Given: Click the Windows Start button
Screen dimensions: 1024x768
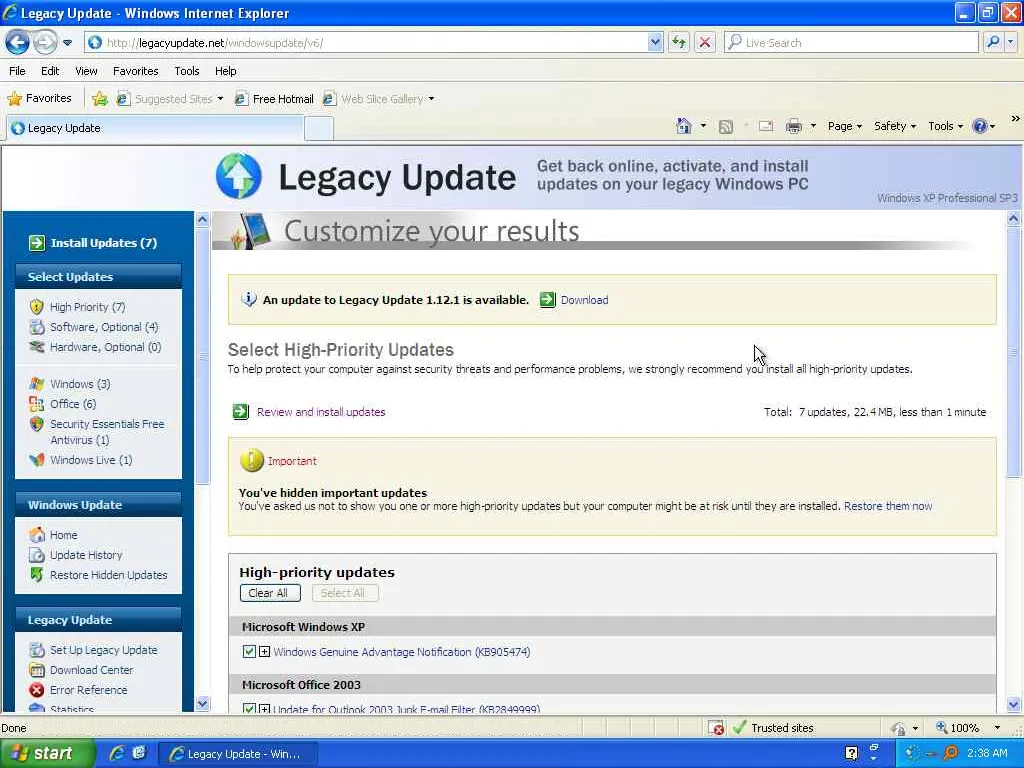Looking at the screenshot, I should point(48,754).
